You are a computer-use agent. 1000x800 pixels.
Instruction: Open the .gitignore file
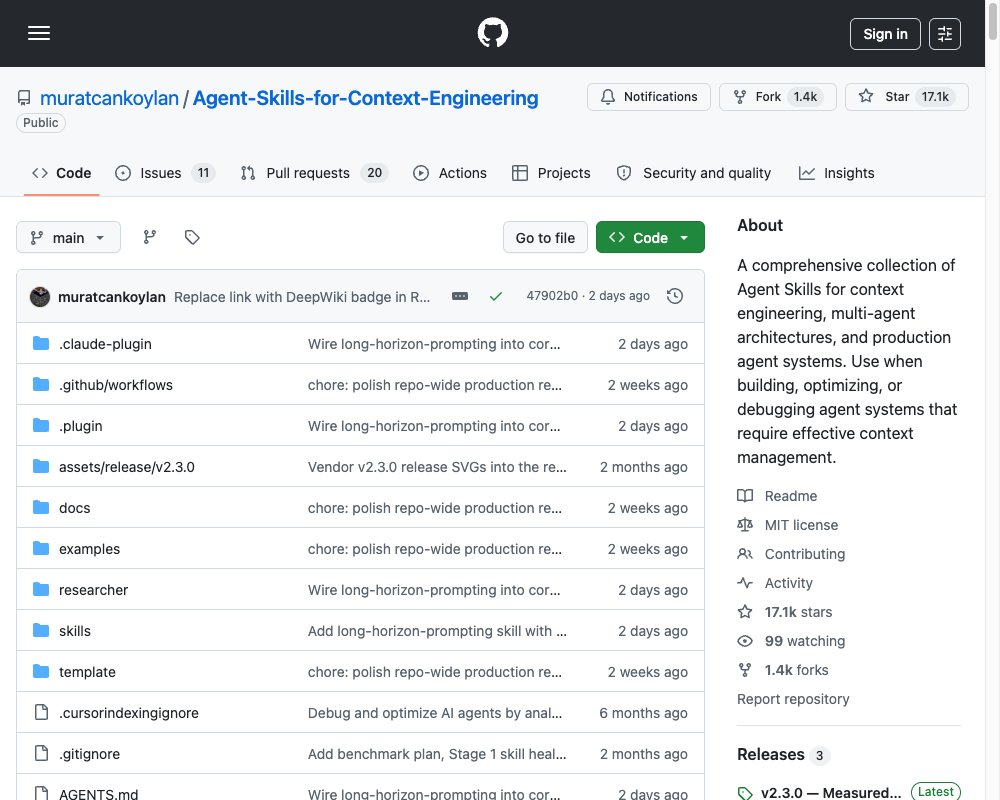tap(89, 754)
